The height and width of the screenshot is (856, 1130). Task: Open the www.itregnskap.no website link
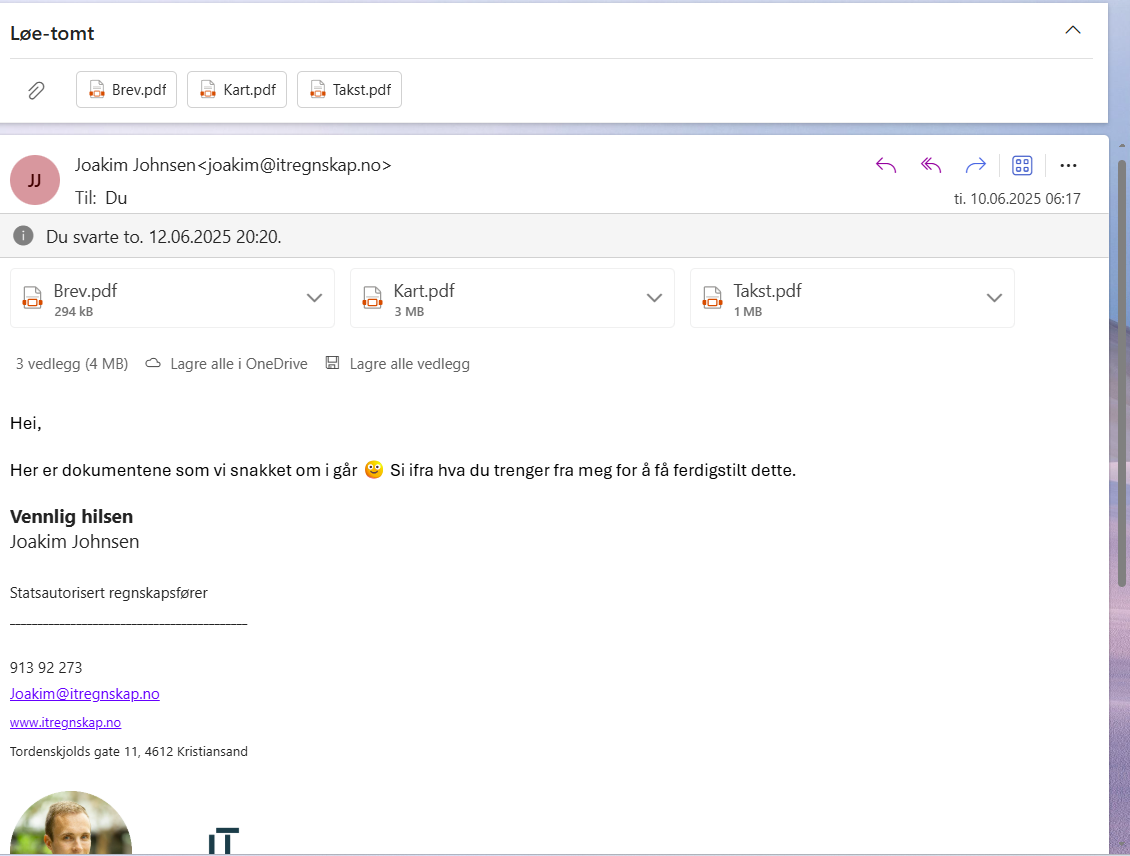pos(65,722)
